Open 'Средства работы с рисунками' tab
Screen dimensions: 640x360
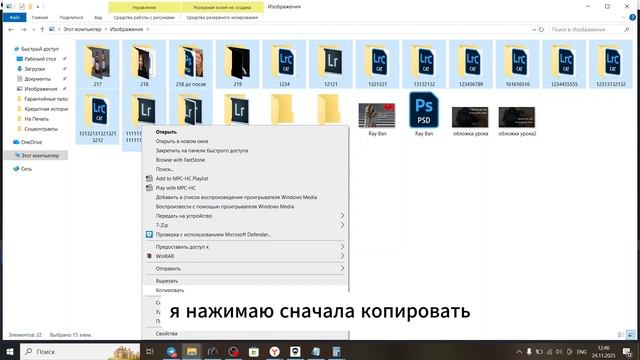pyautogui.click(x=144, y=18)
